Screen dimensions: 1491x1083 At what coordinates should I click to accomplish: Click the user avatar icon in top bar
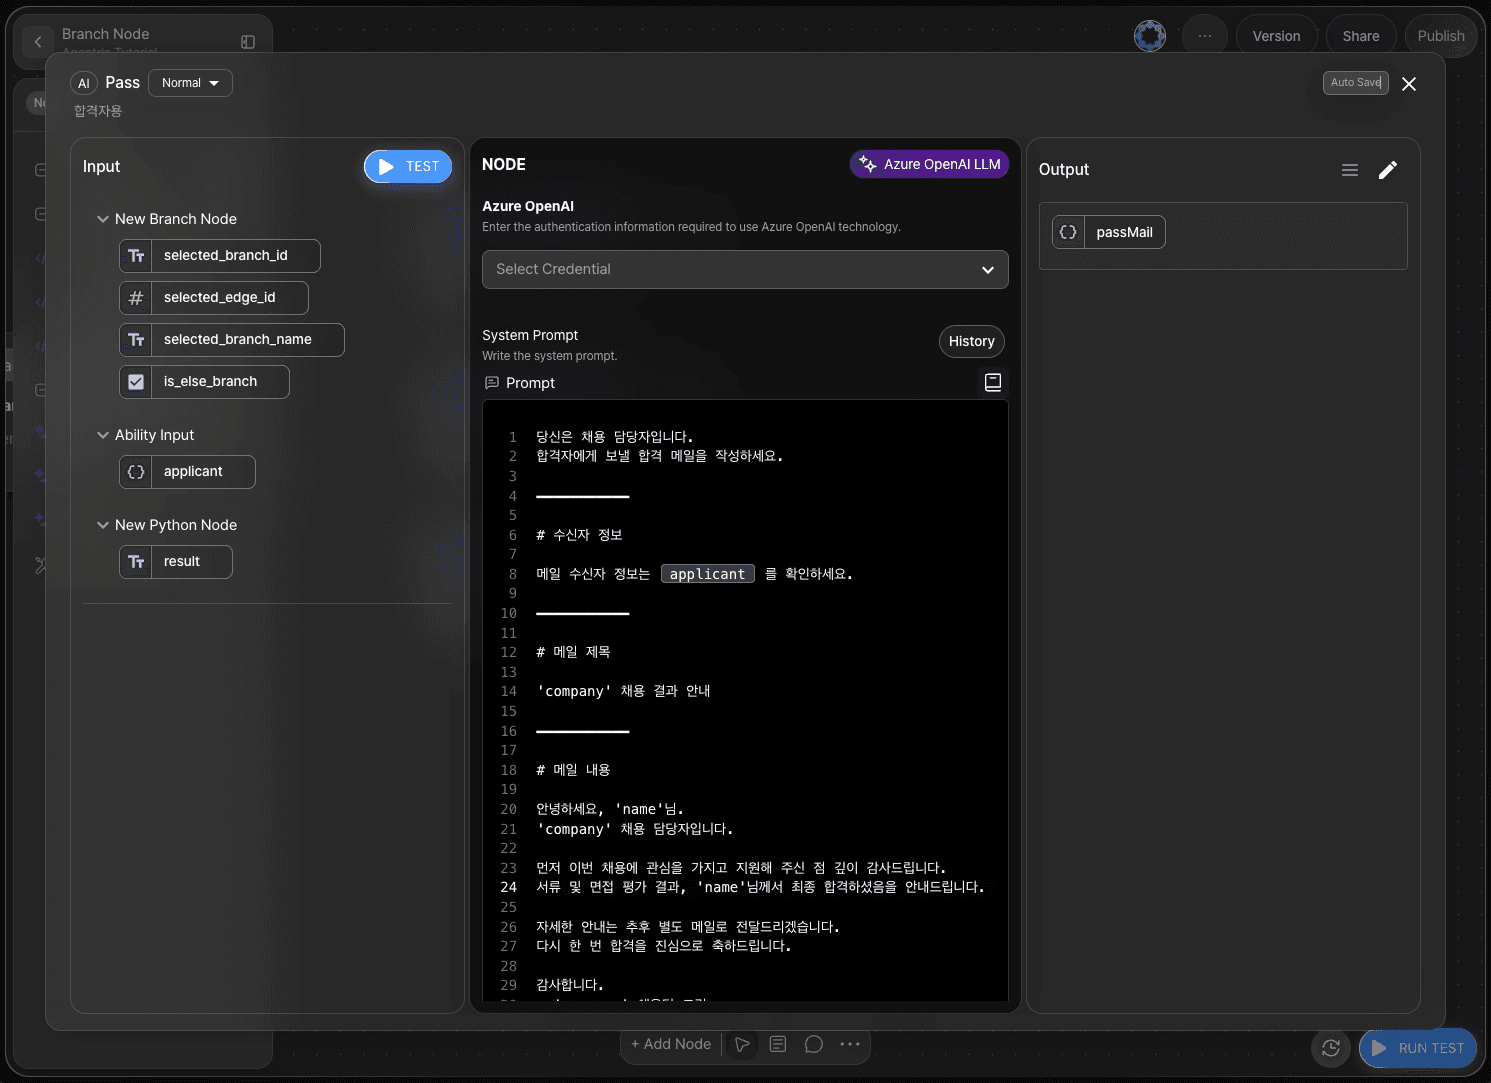(1150, 36)
